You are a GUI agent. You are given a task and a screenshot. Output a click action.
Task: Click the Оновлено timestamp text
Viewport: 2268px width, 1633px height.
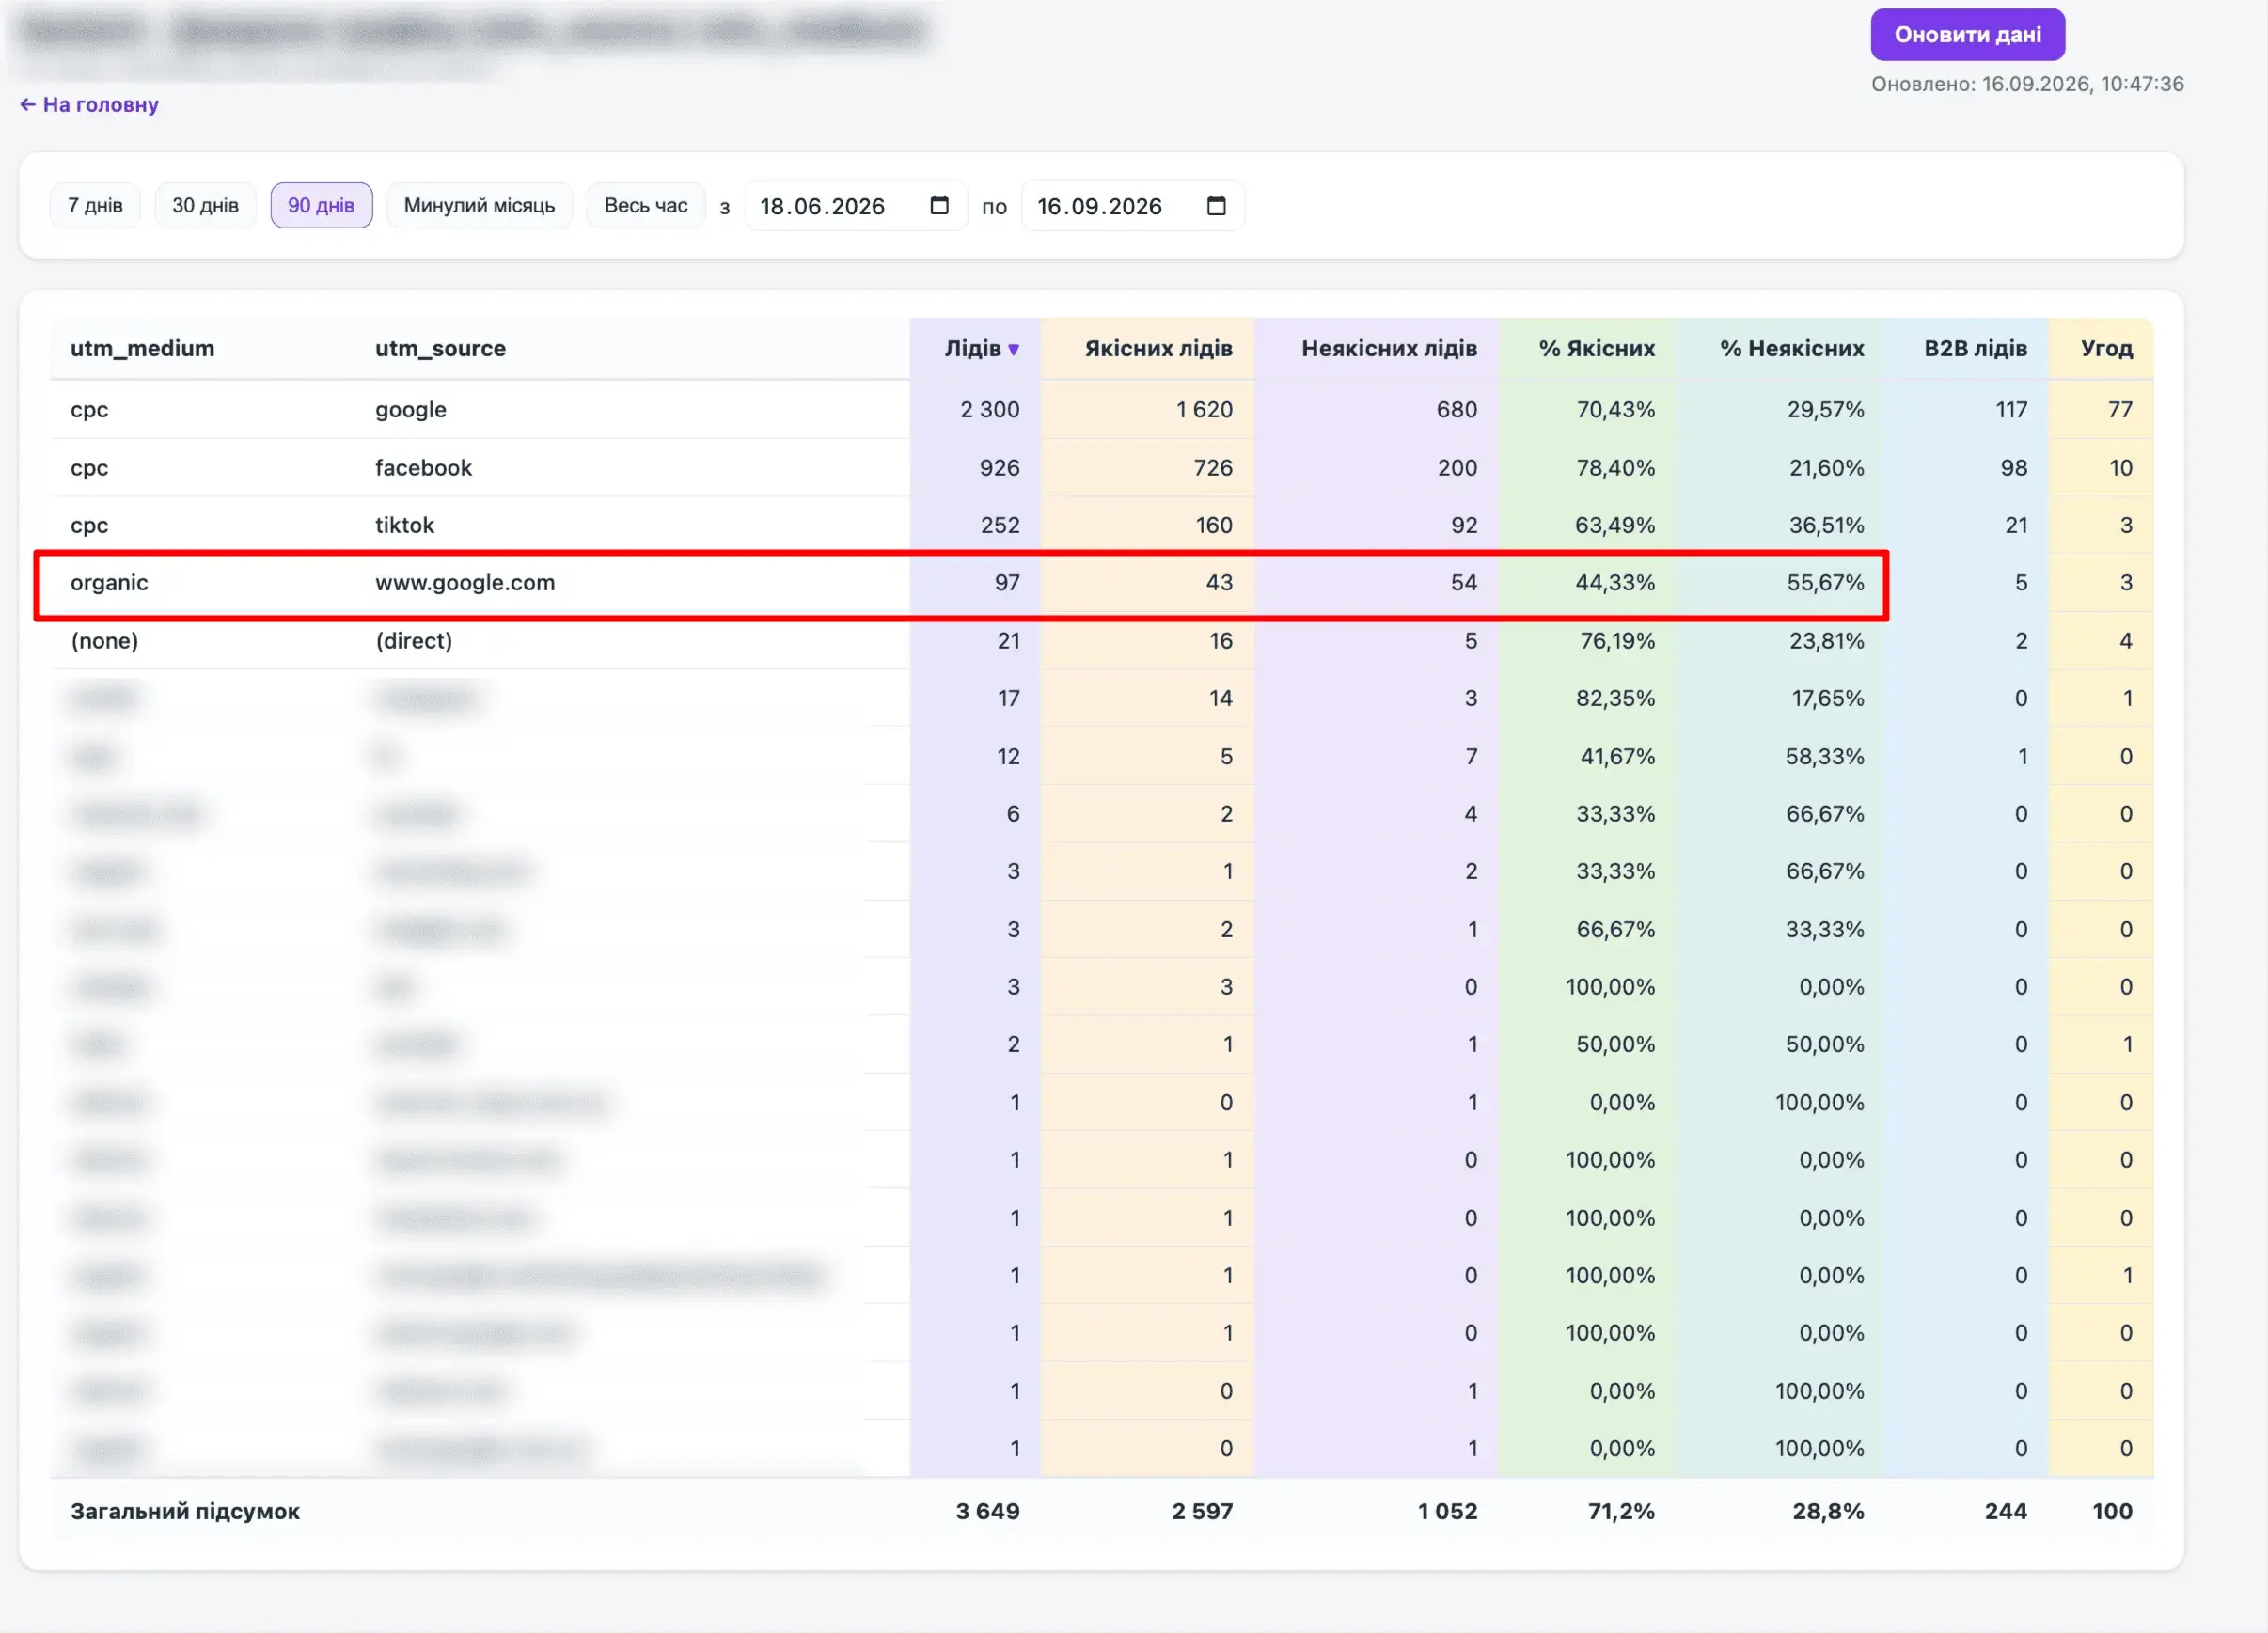click(x=2027, y=84)
